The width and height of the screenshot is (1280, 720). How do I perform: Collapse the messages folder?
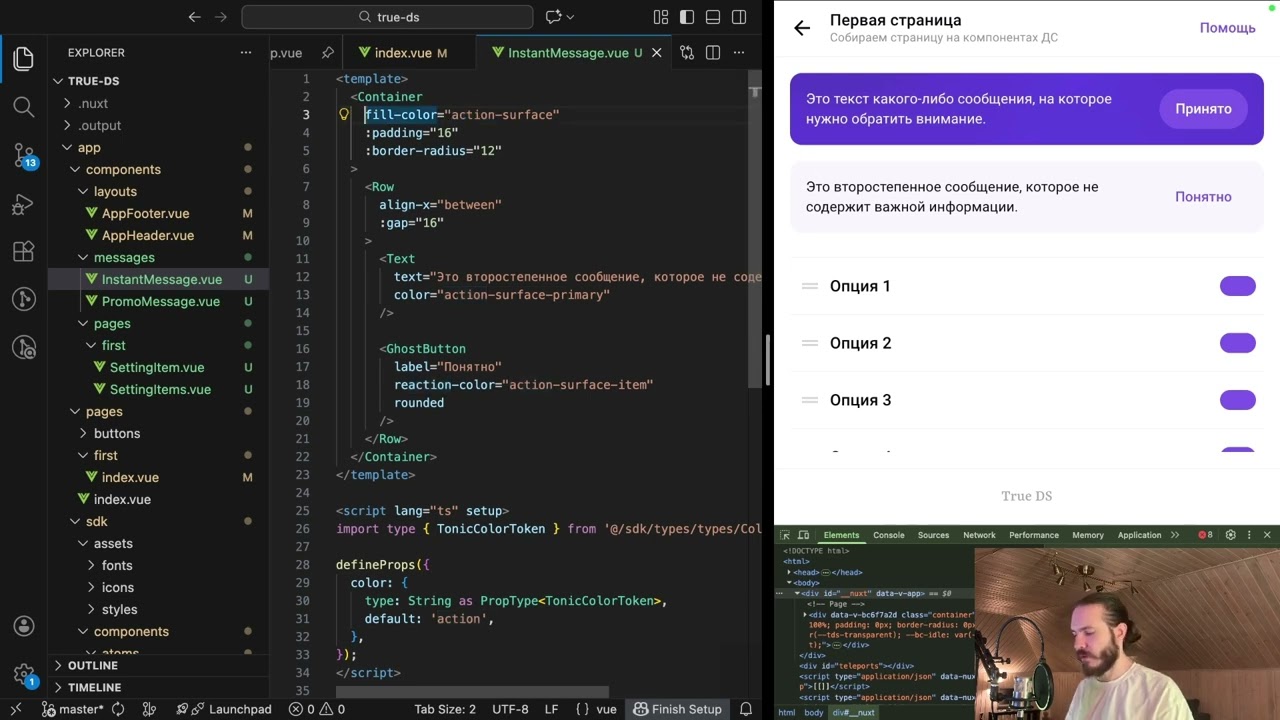coord(84,257)
